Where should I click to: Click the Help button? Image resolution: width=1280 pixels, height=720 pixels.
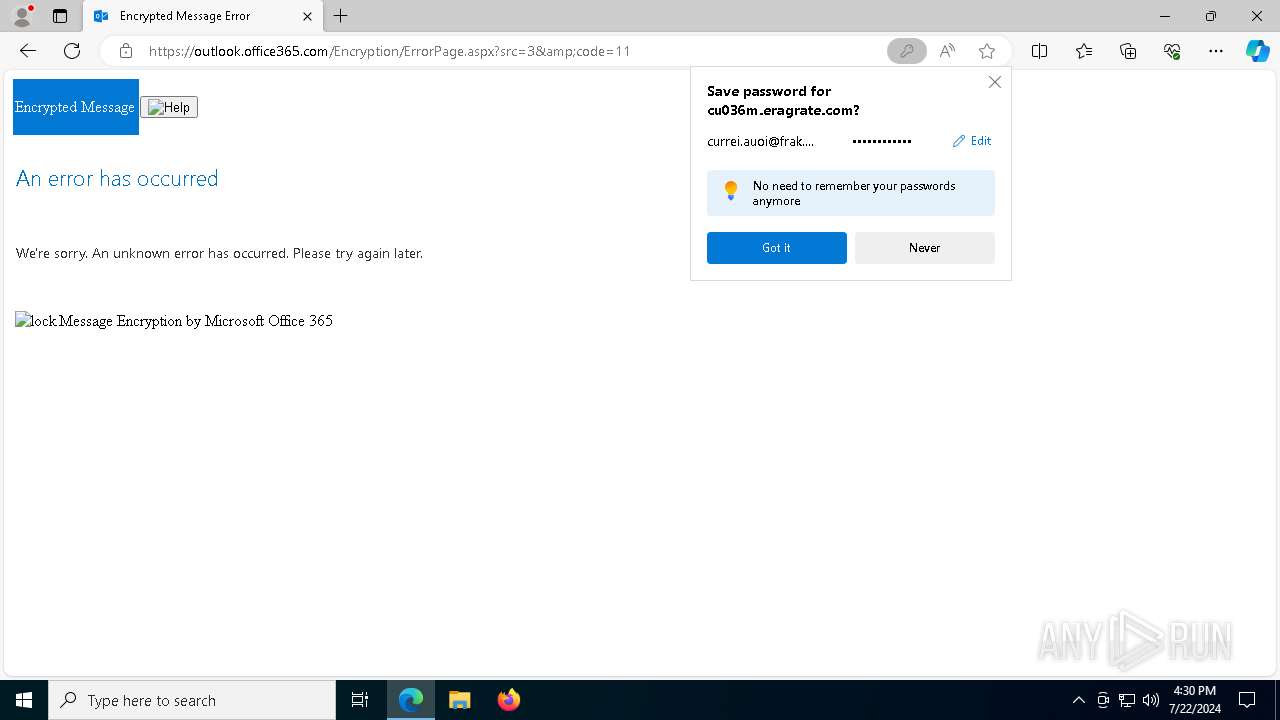tap(169, 107)
